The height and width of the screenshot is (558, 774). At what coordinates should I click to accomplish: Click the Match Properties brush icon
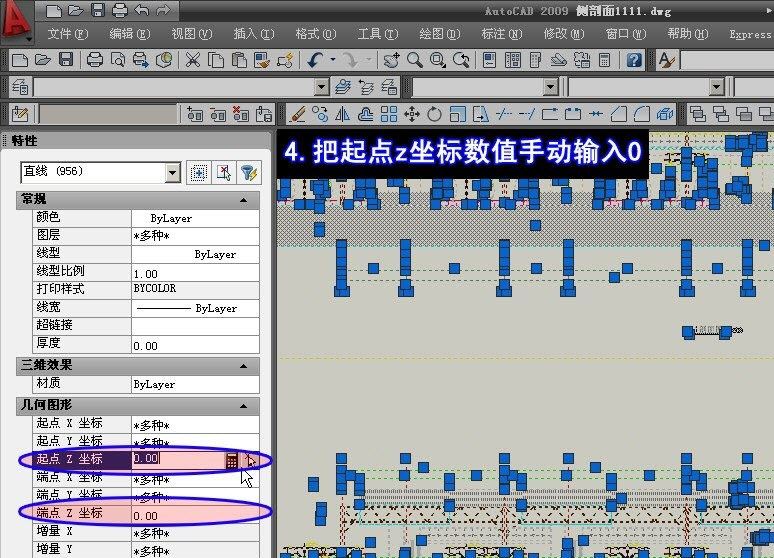(x=262, y=60)
